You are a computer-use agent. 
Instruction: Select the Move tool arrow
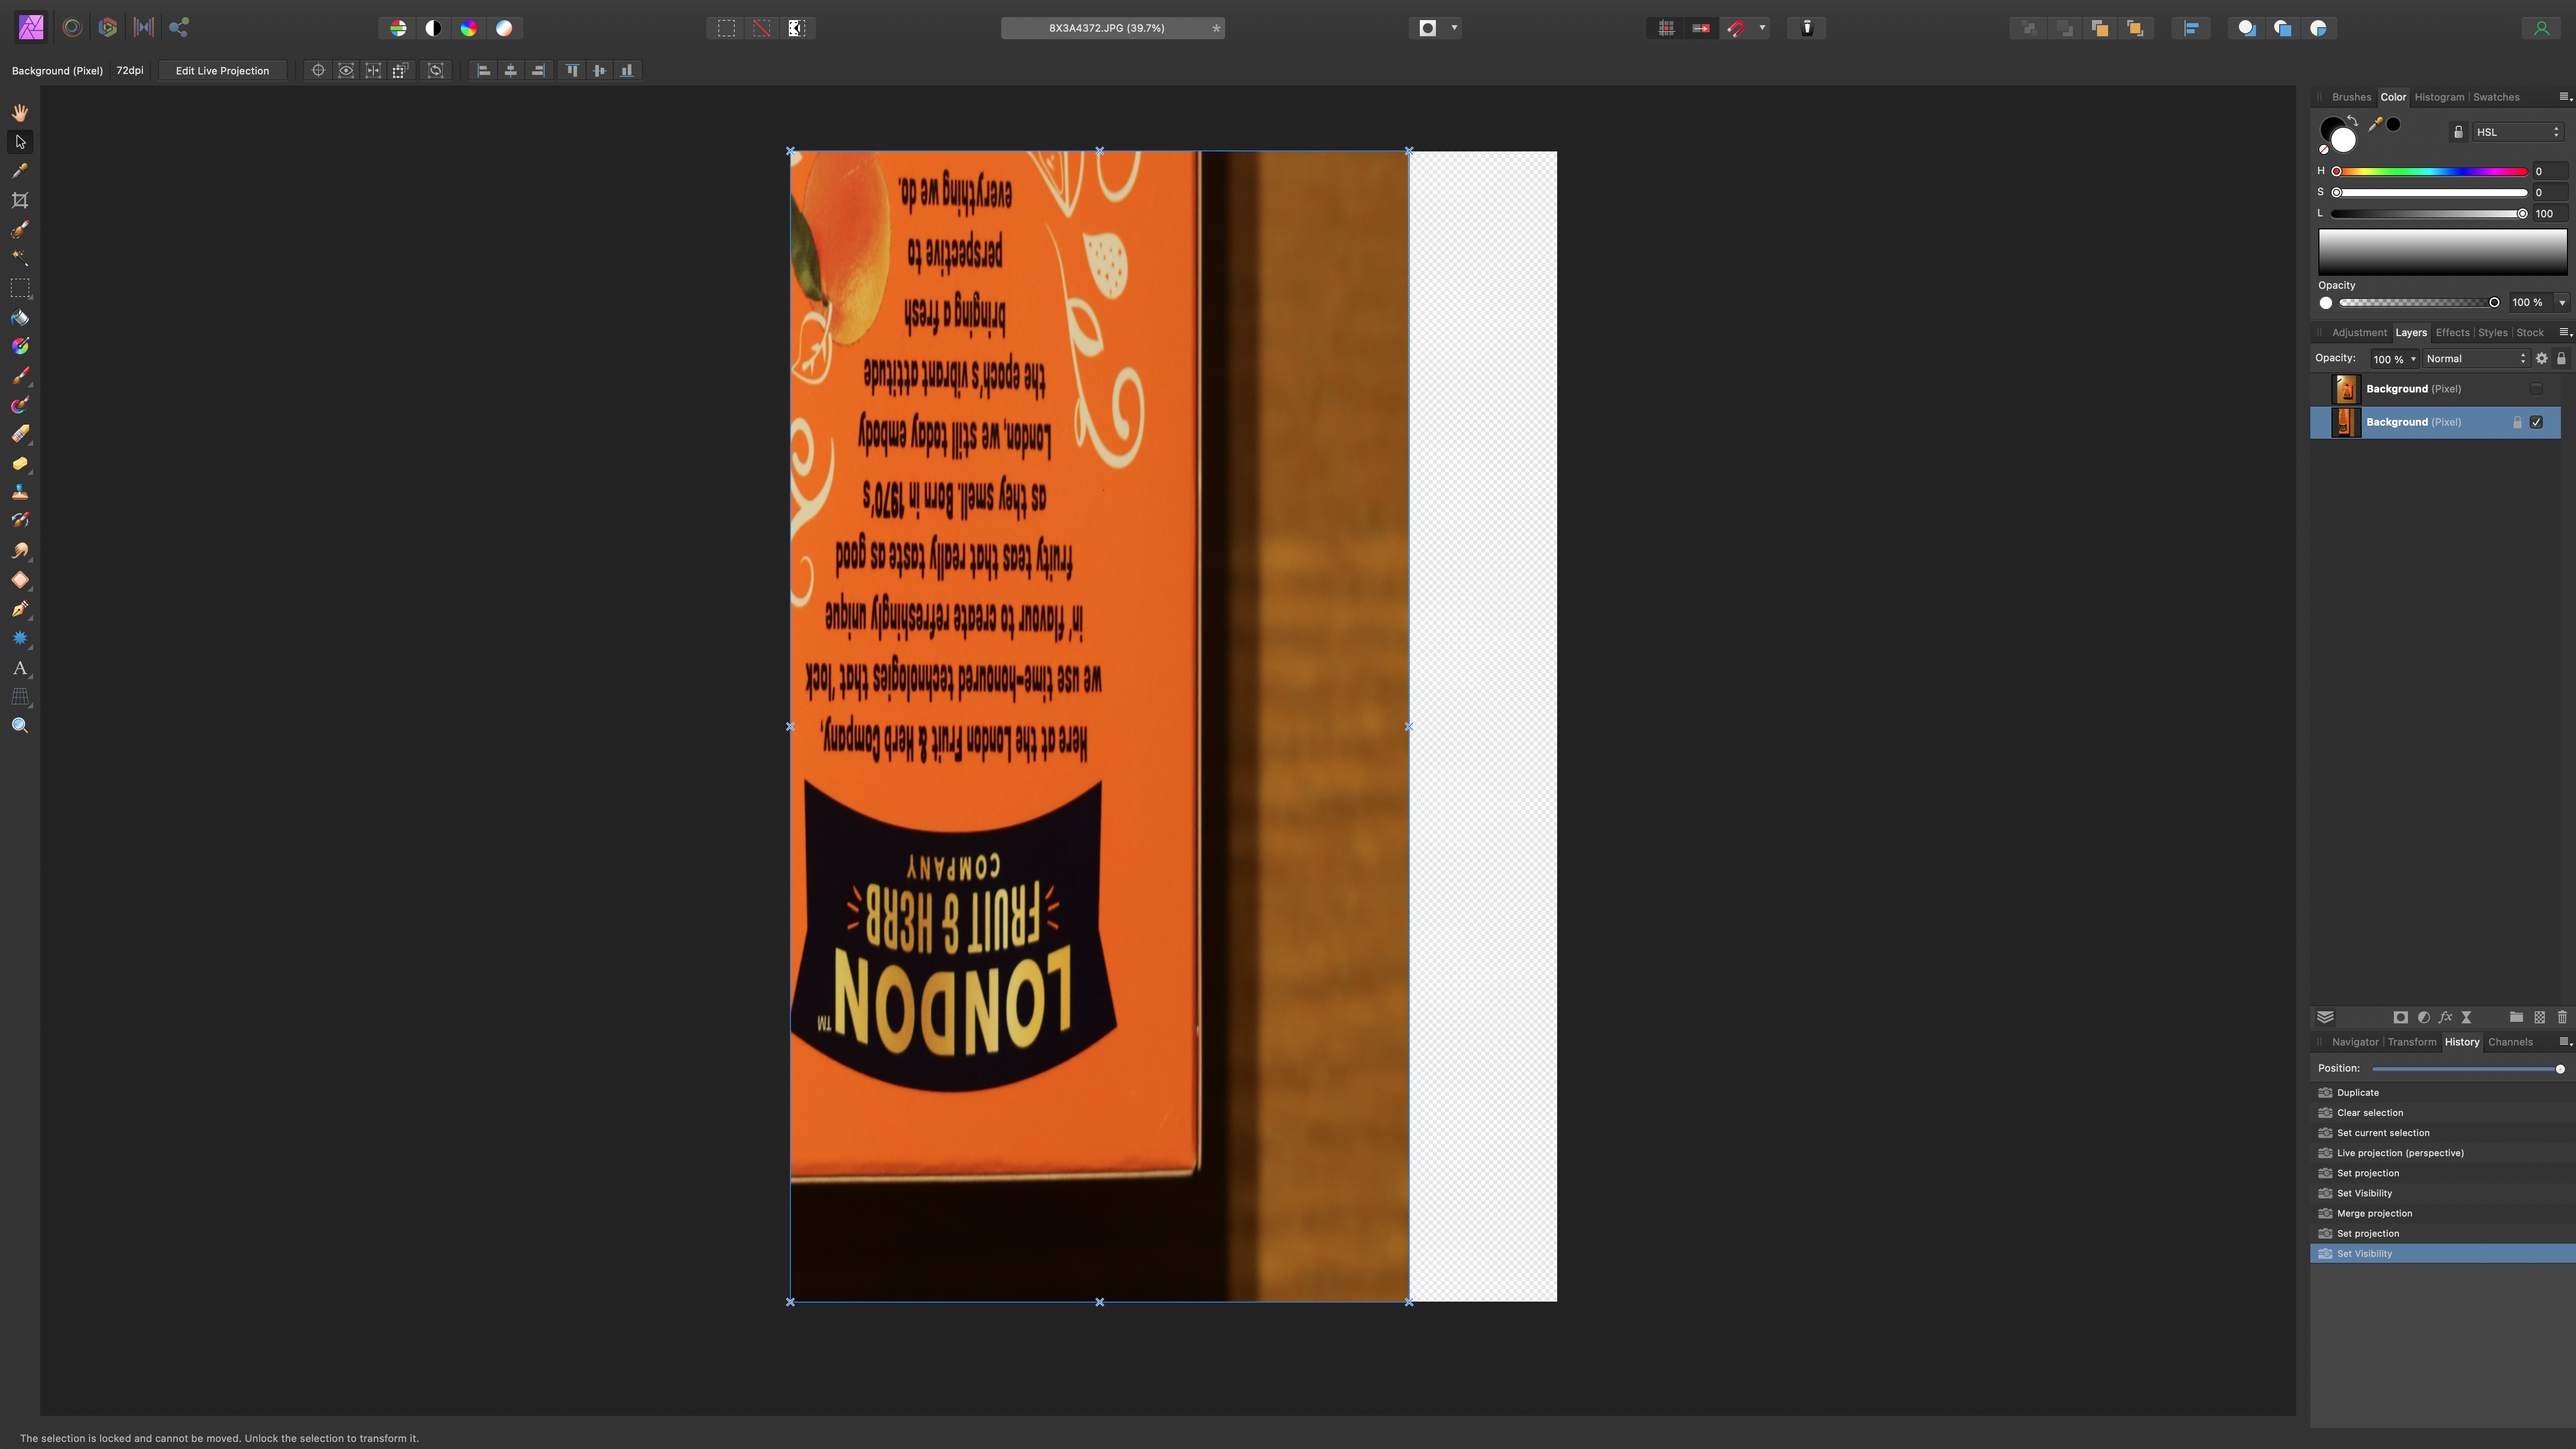tap(20, 142)
